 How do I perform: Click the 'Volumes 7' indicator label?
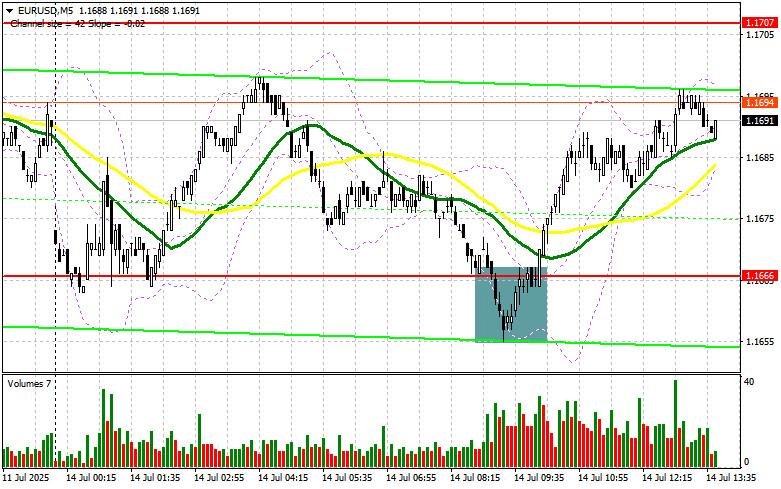(x=28, y=383)
